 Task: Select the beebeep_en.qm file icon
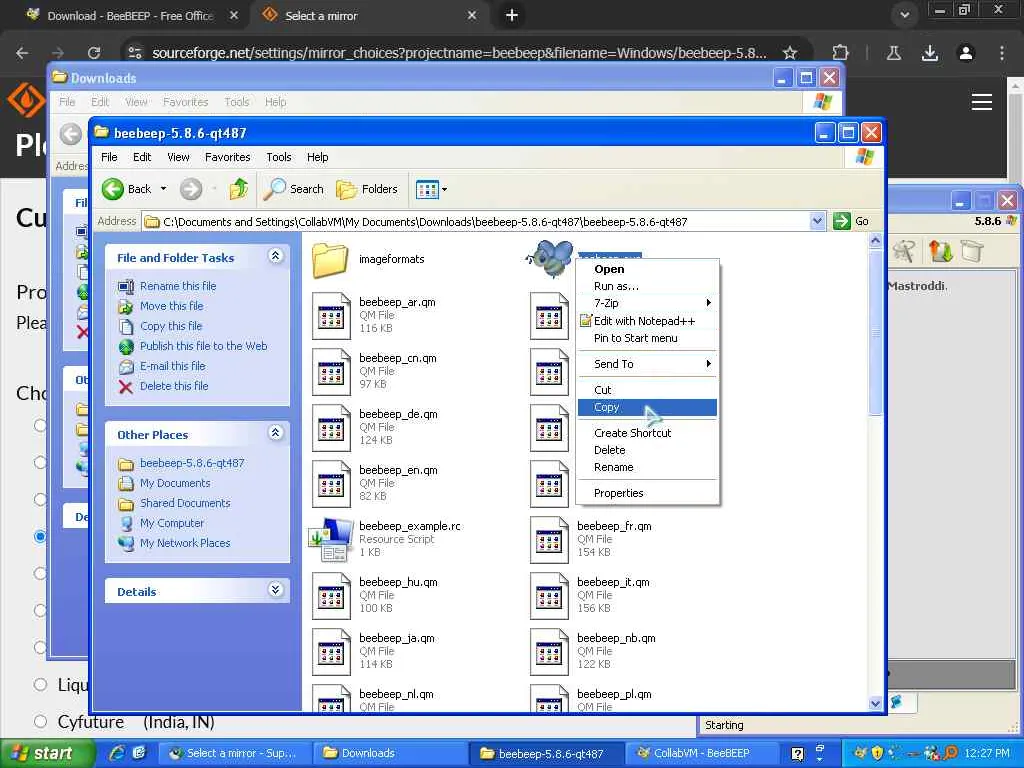point(331,485)
